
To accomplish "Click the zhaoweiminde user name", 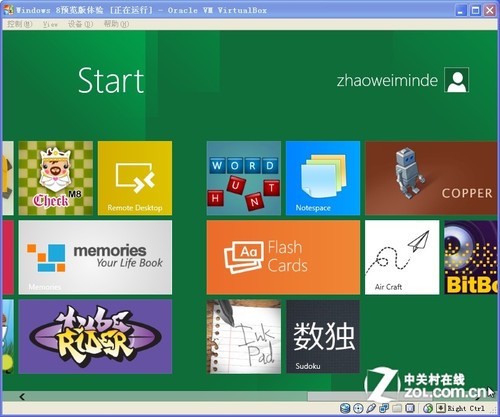I will (x=387, y=80).
